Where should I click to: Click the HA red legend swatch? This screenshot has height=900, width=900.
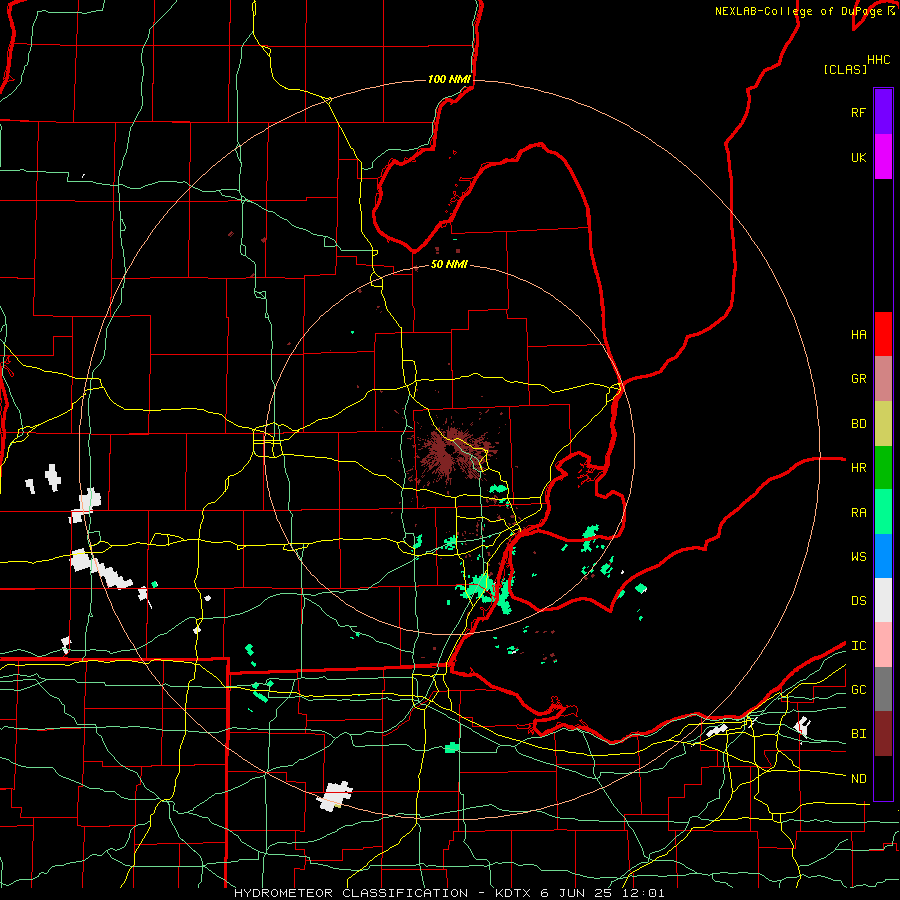click(883, 334)
